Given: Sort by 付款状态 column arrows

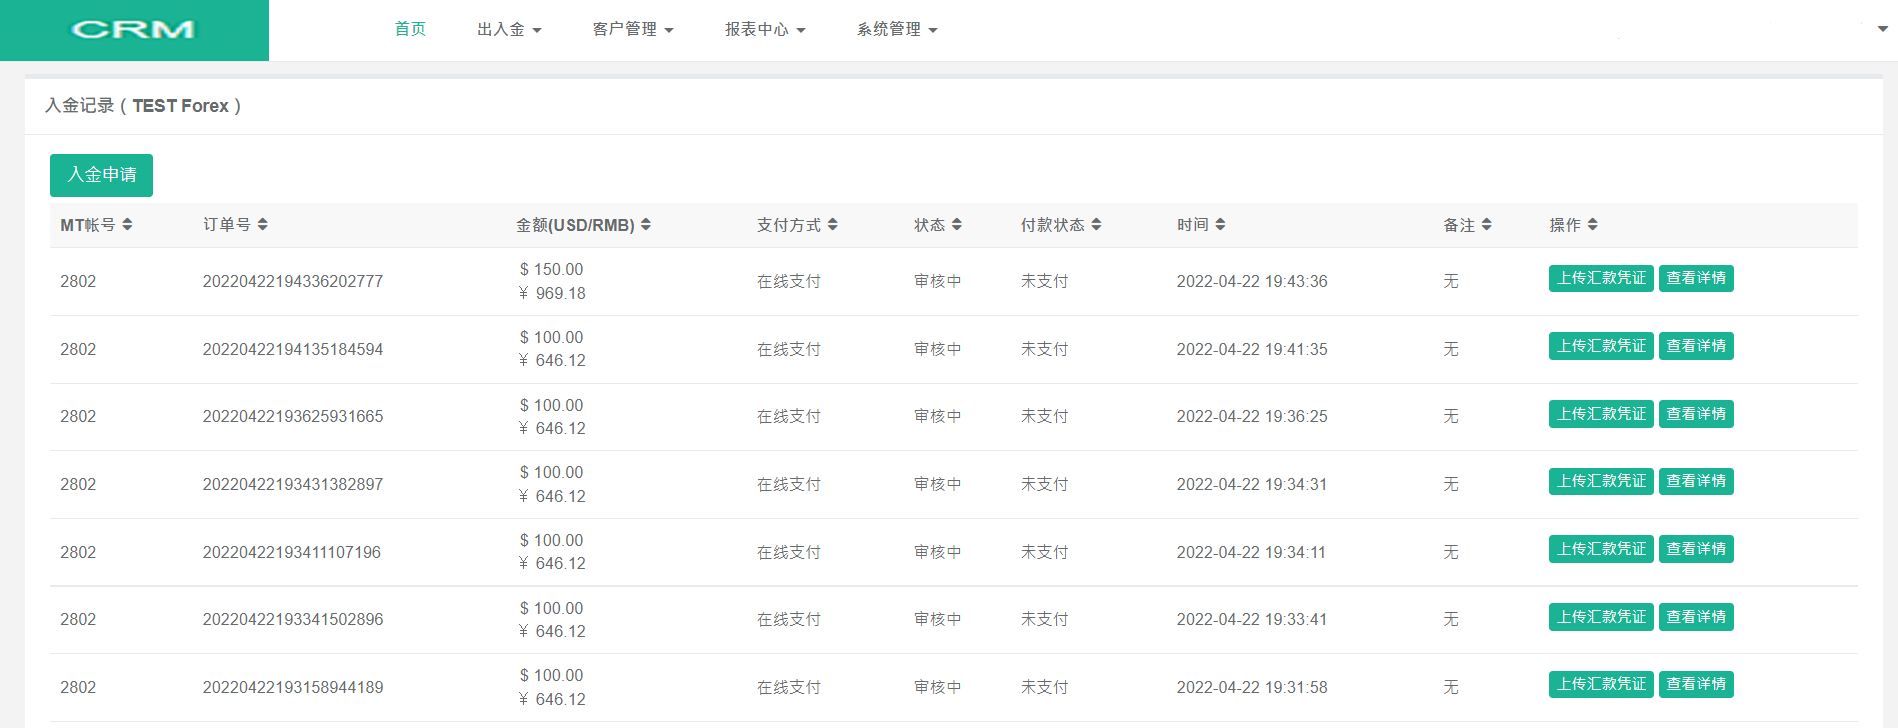Looking at the screenshot, I should [1096, 225].
